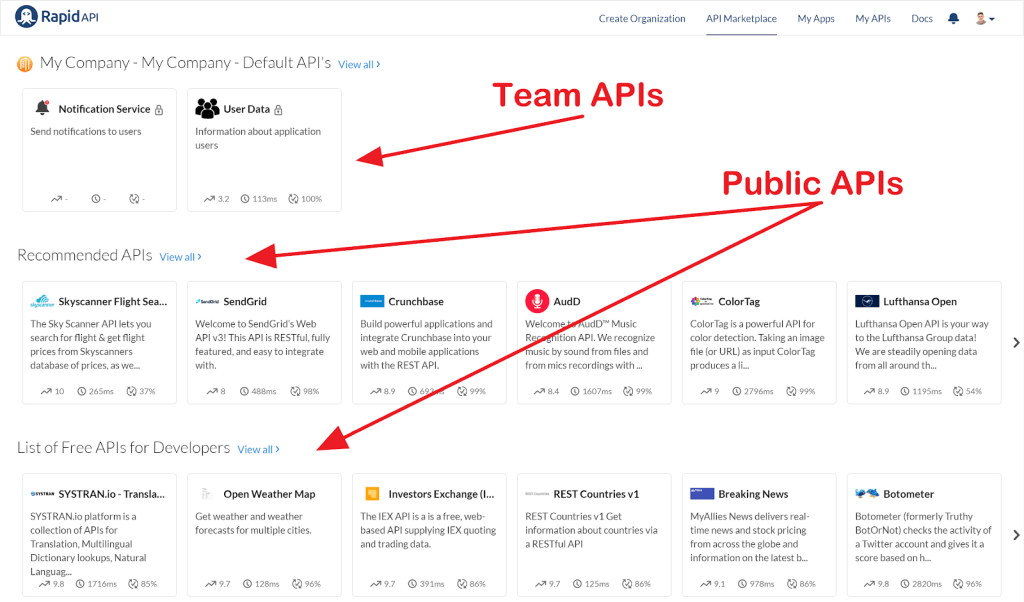Click the User Data people icon
Screen dimensions: 1024x602
[207, 108]
